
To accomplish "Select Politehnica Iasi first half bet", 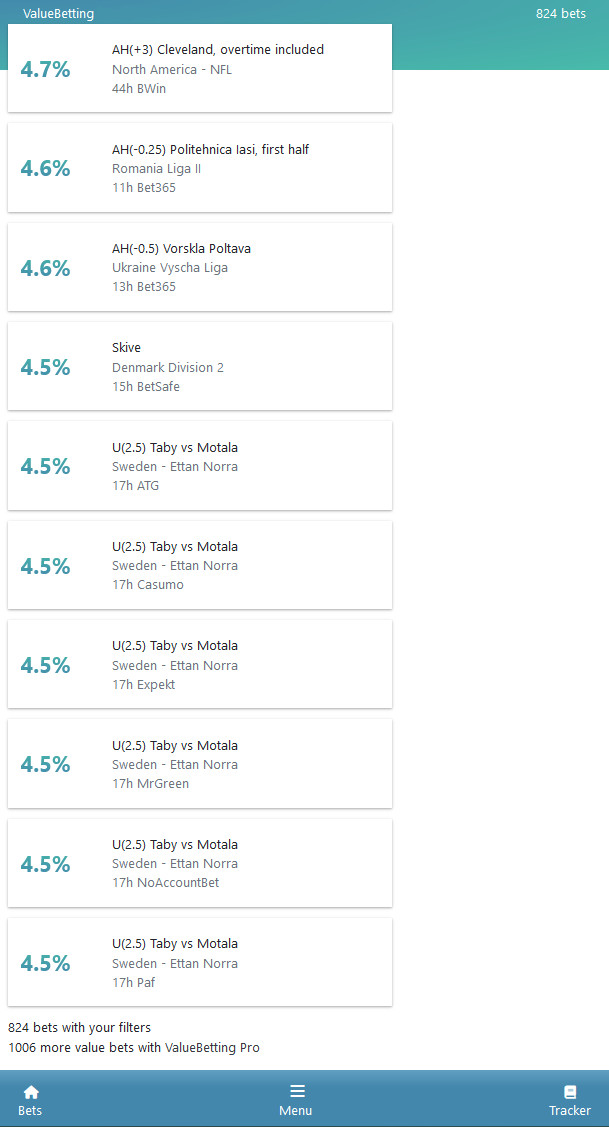I will click(x=200, y=167).
